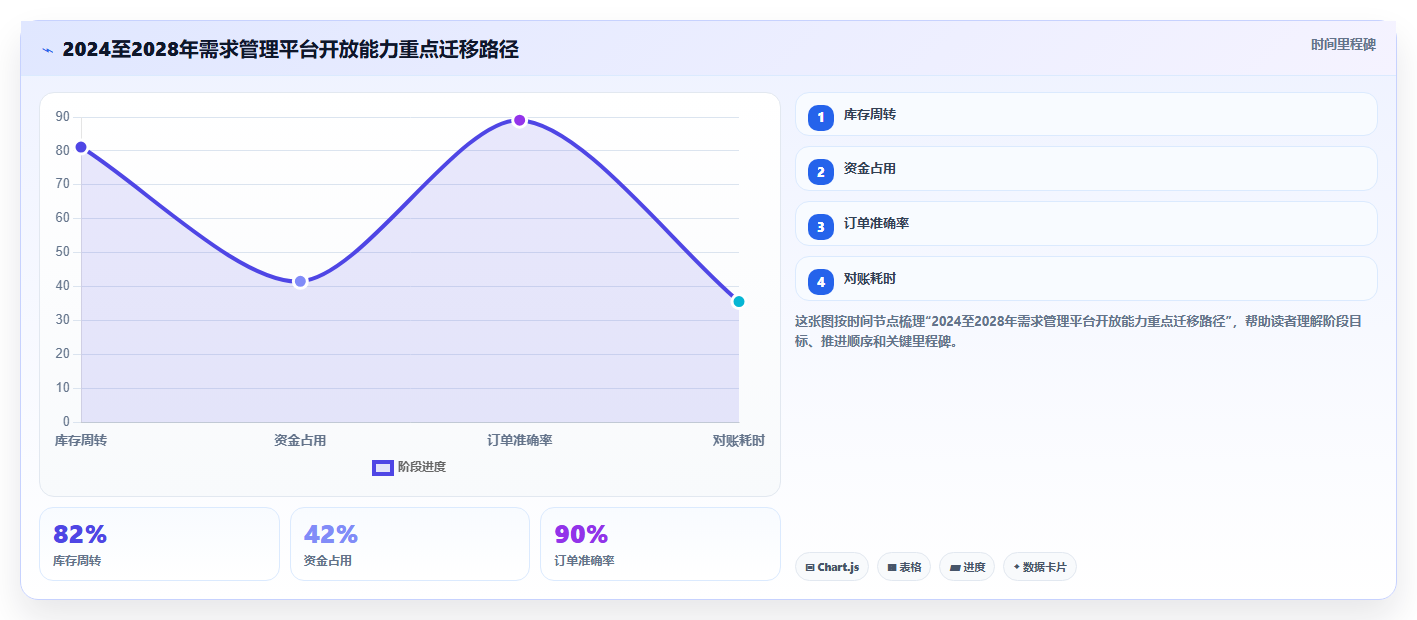Click the star icon in 数据卡片 chip
Screen dimensions: 1417x620
point(1016,567)
